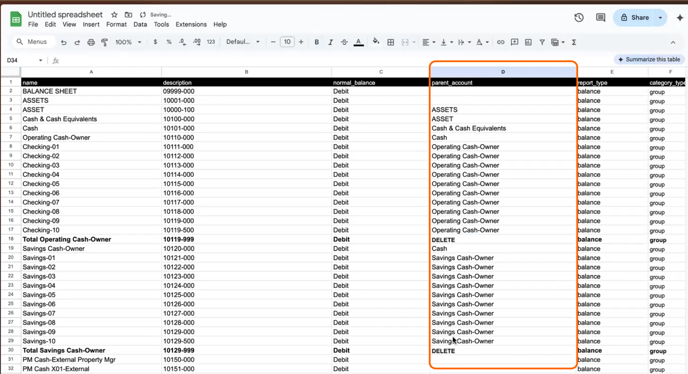Click cell 'Total Operating Cash-Owner'
The height and width of the screenshot is (374, 688).
(x=91, y=239)
